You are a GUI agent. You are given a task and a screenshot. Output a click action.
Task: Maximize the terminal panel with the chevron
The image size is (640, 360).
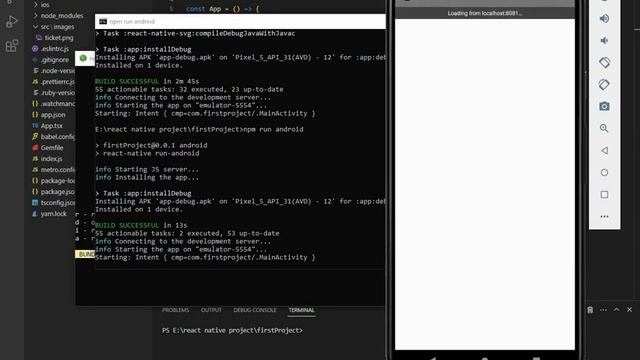click(x=616, y=310)
